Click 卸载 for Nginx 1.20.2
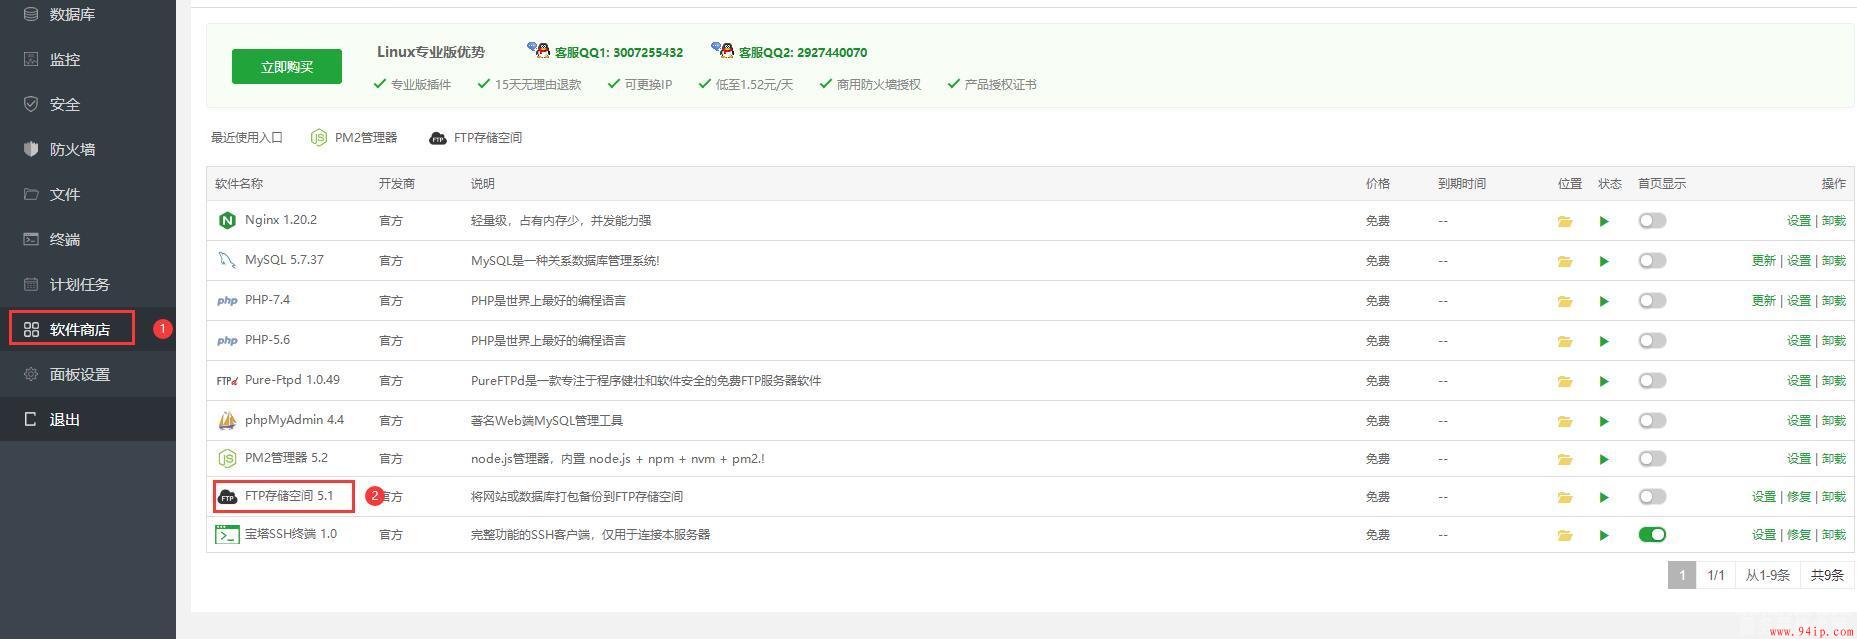 tap(1834, 221)
